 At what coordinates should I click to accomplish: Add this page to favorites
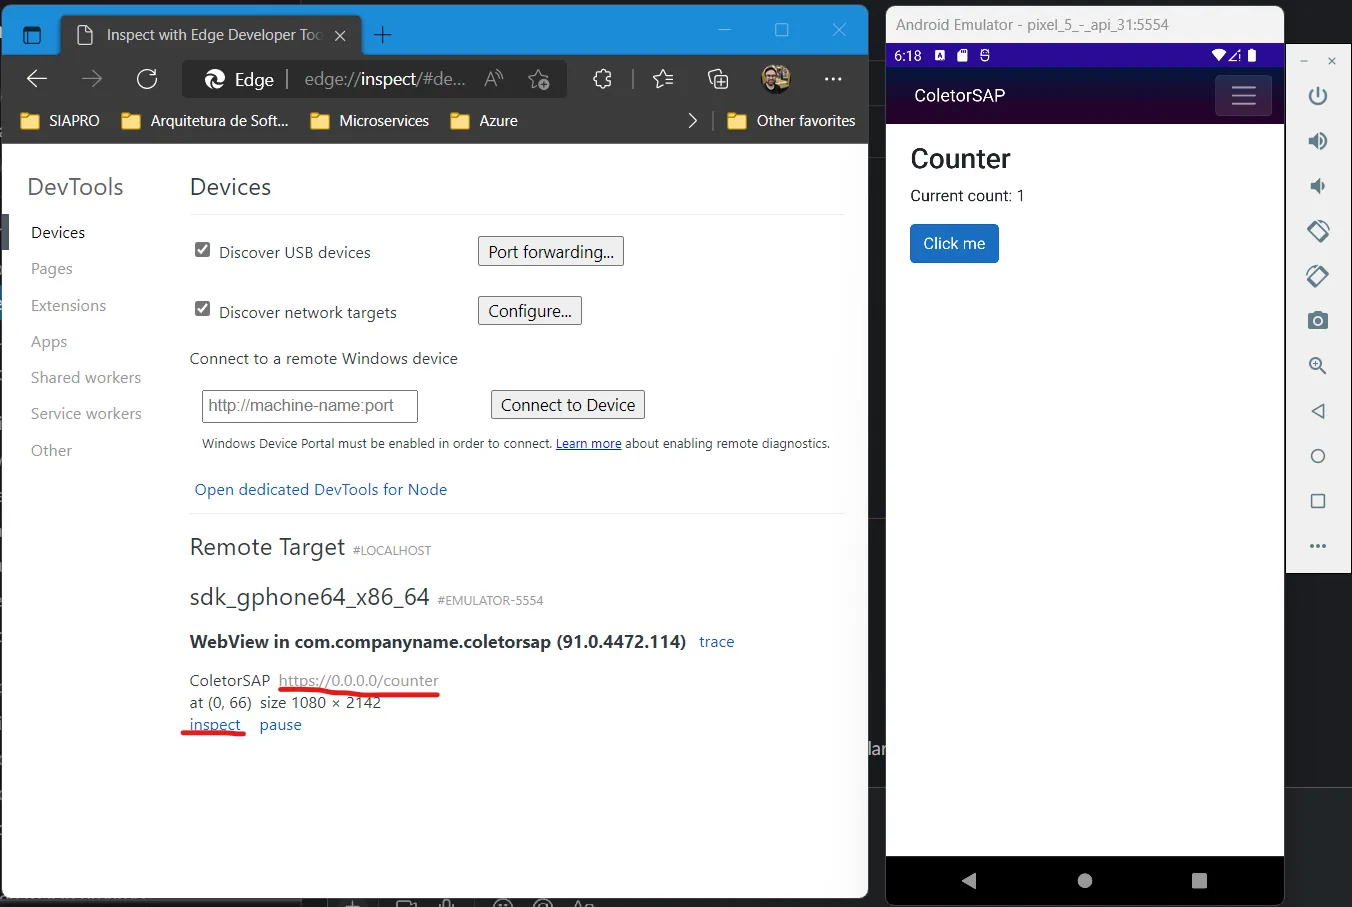(539, 79)
